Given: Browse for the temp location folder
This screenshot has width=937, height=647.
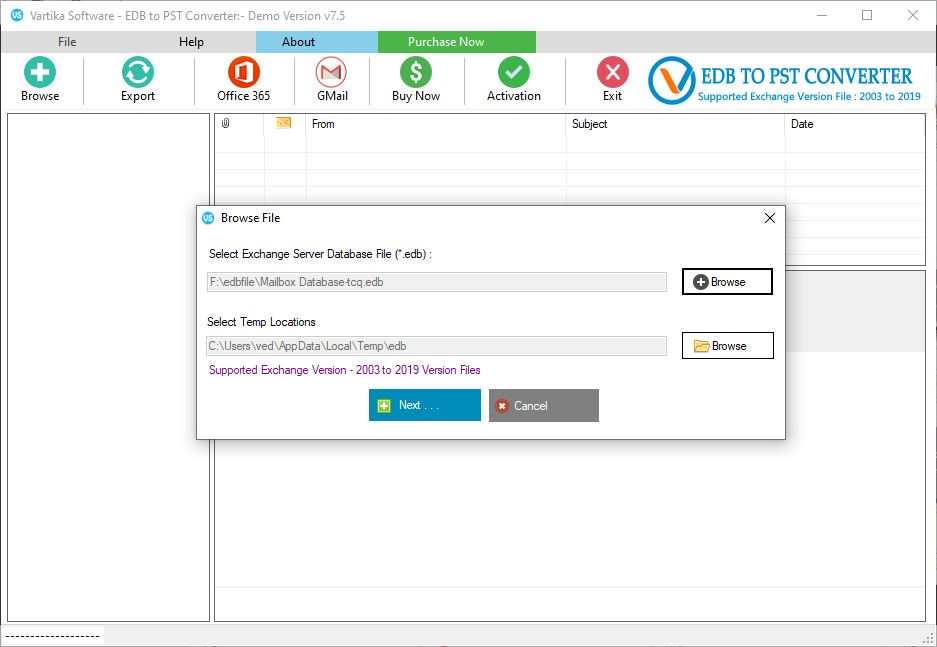Looking at the screenshot, I should (x=728, y=346).
